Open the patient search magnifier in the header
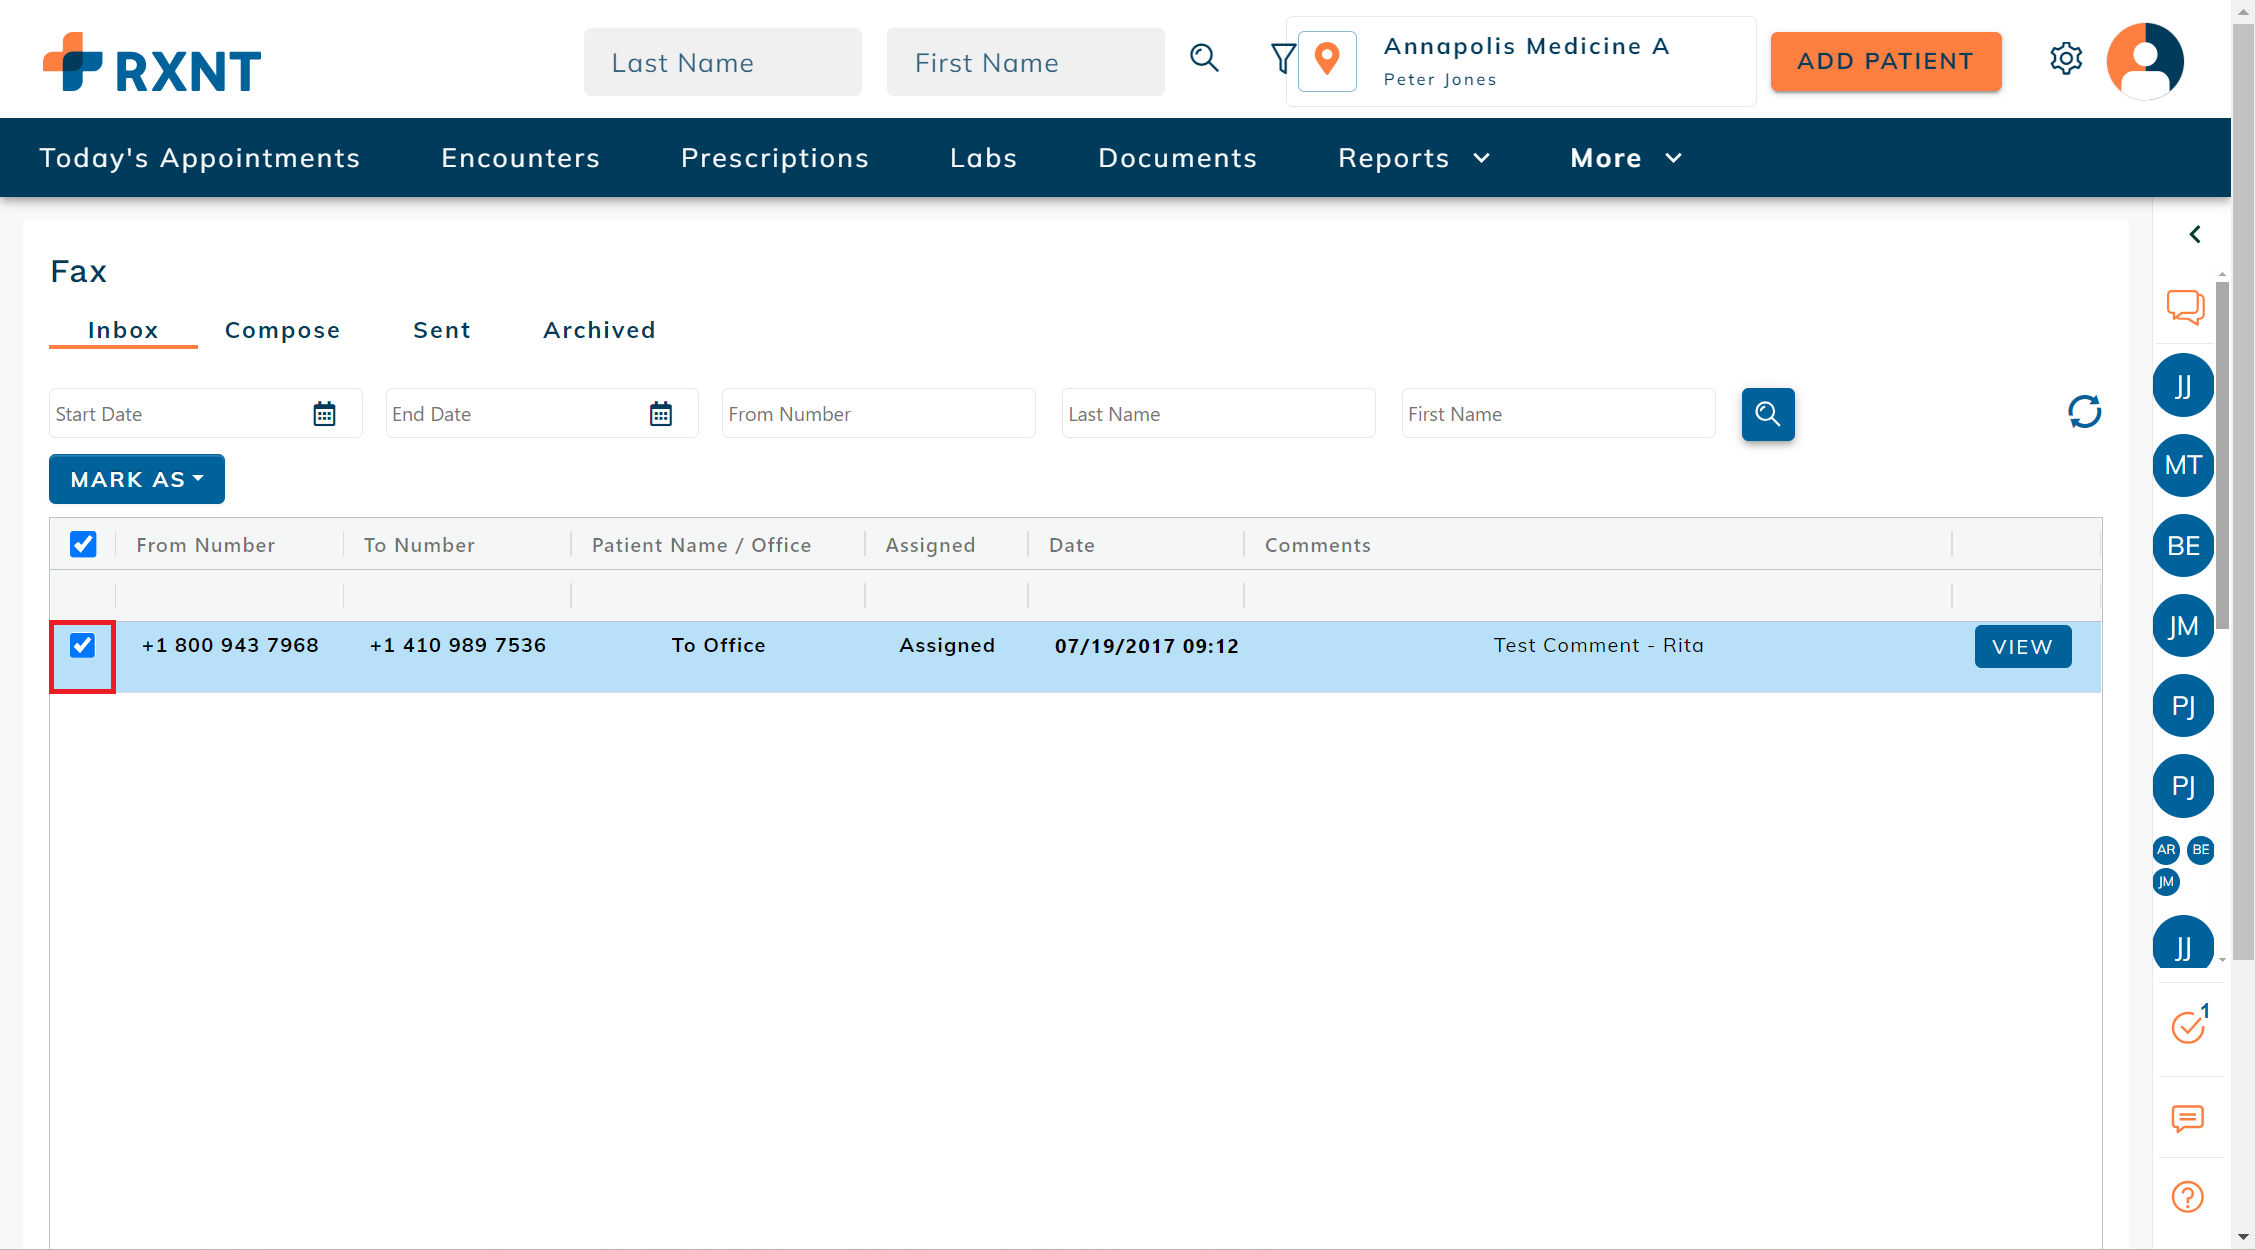 click(x=1204, y=59)
